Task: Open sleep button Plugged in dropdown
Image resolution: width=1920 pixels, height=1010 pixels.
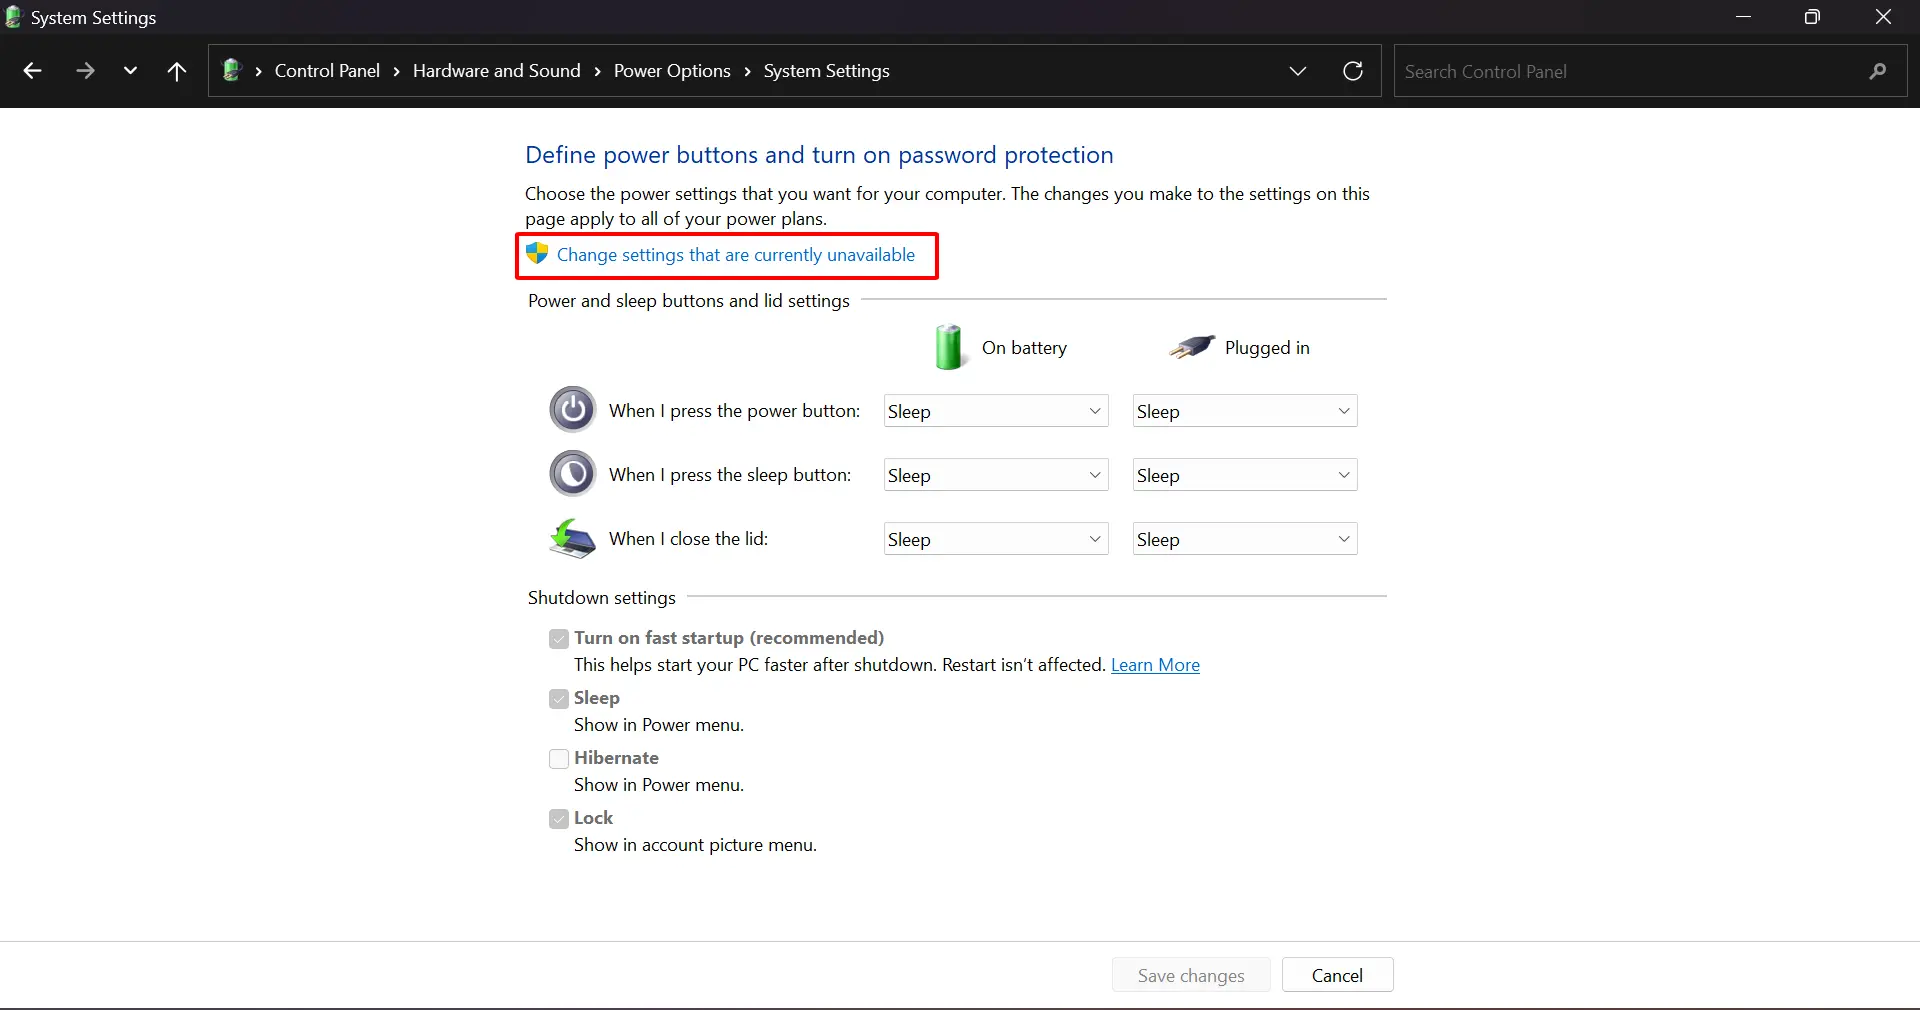Action: pyautogui.click(x=1245, y=475)
